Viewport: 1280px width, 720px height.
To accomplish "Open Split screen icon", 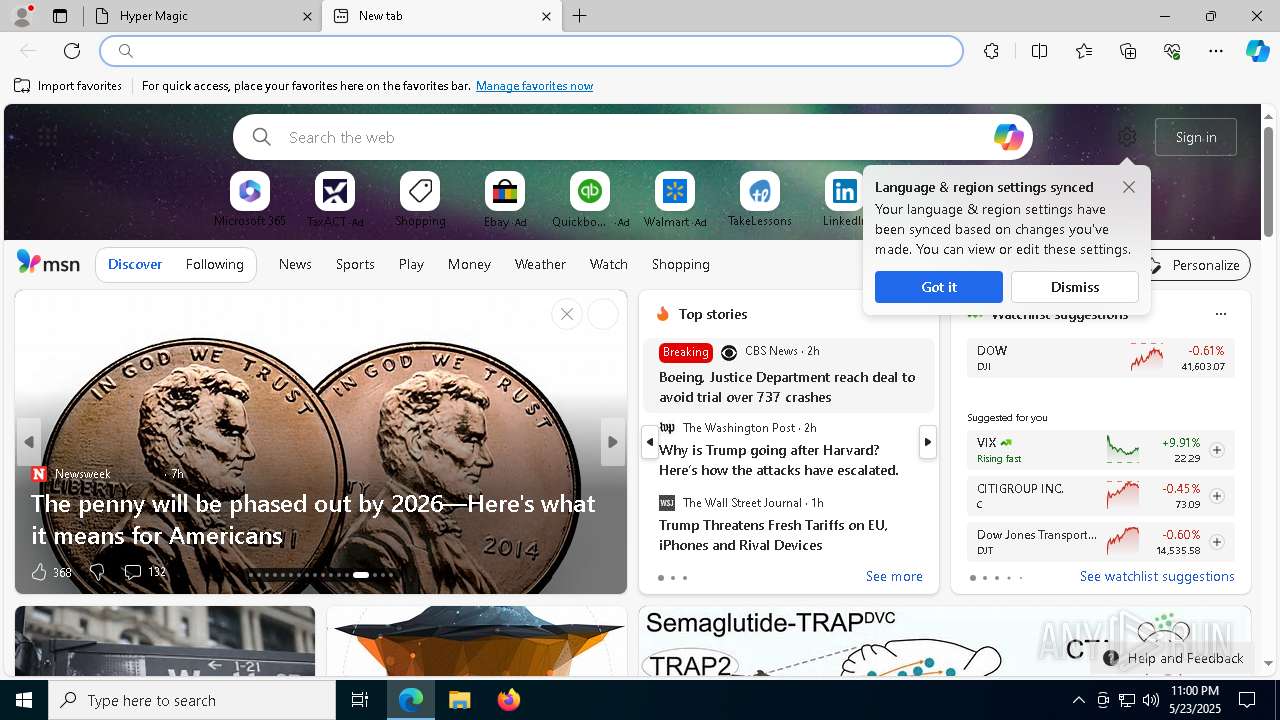I will [x=1039, y=51].
